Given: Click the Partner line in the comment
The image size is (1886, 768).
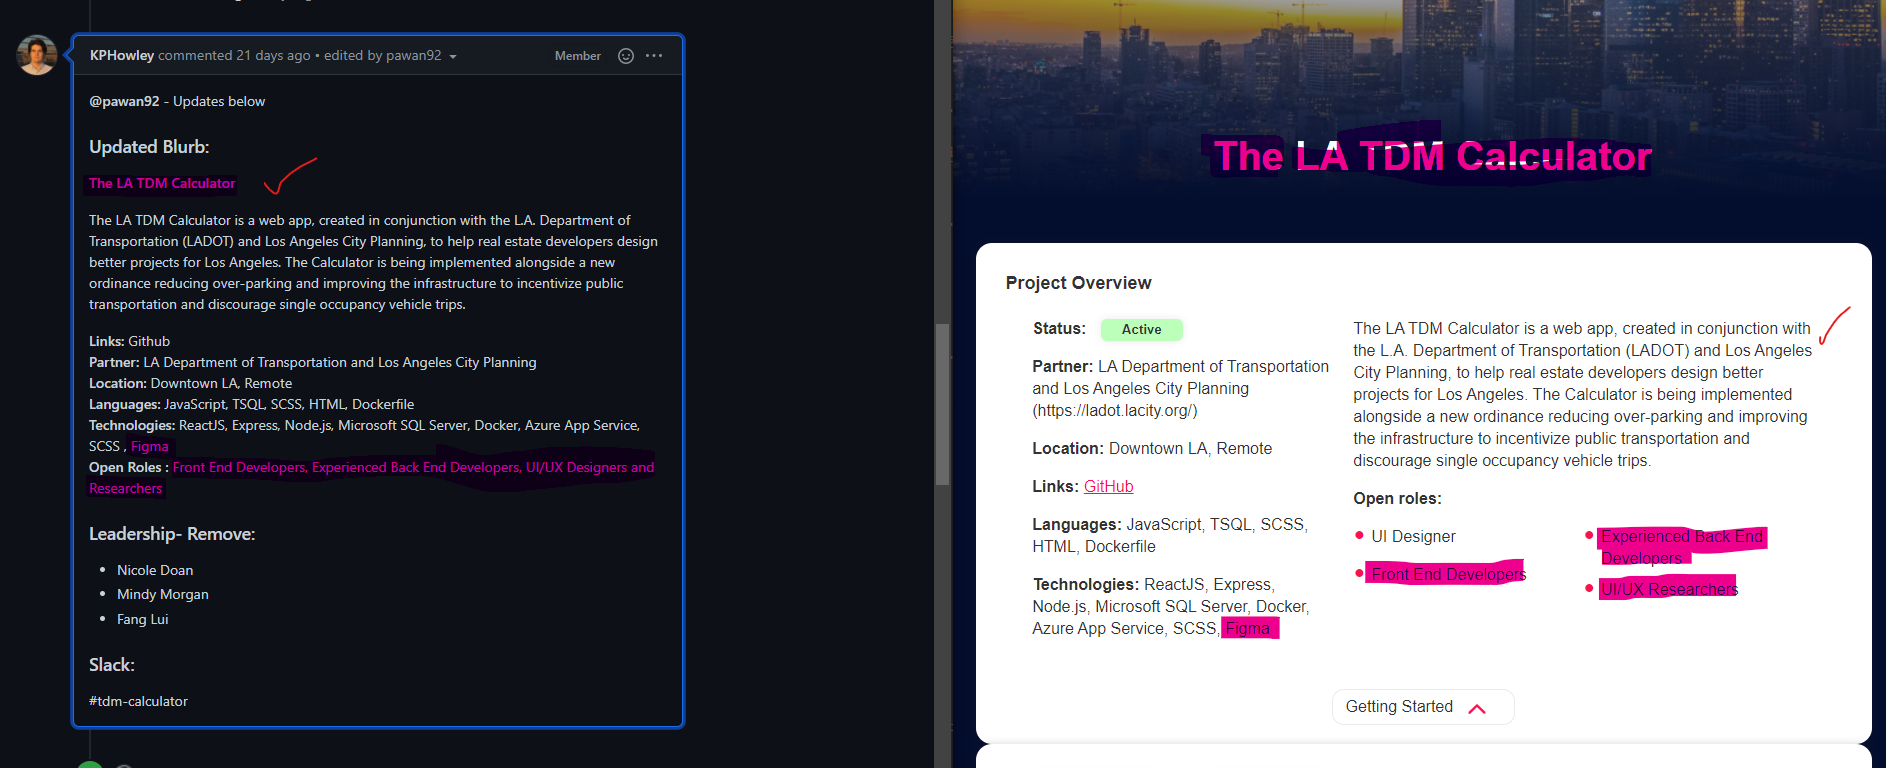Looking at the screenshot, I should [313, 362].
